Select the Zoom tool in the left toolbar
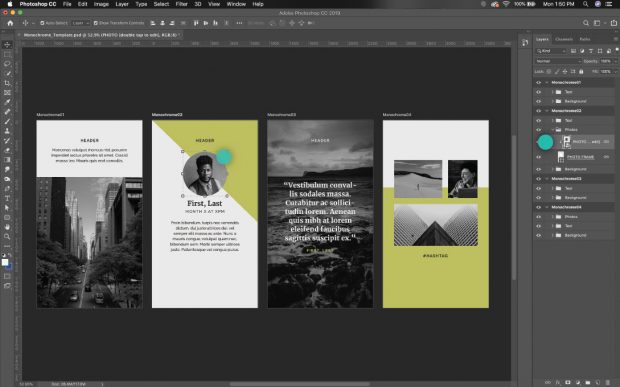 (7, 236)
